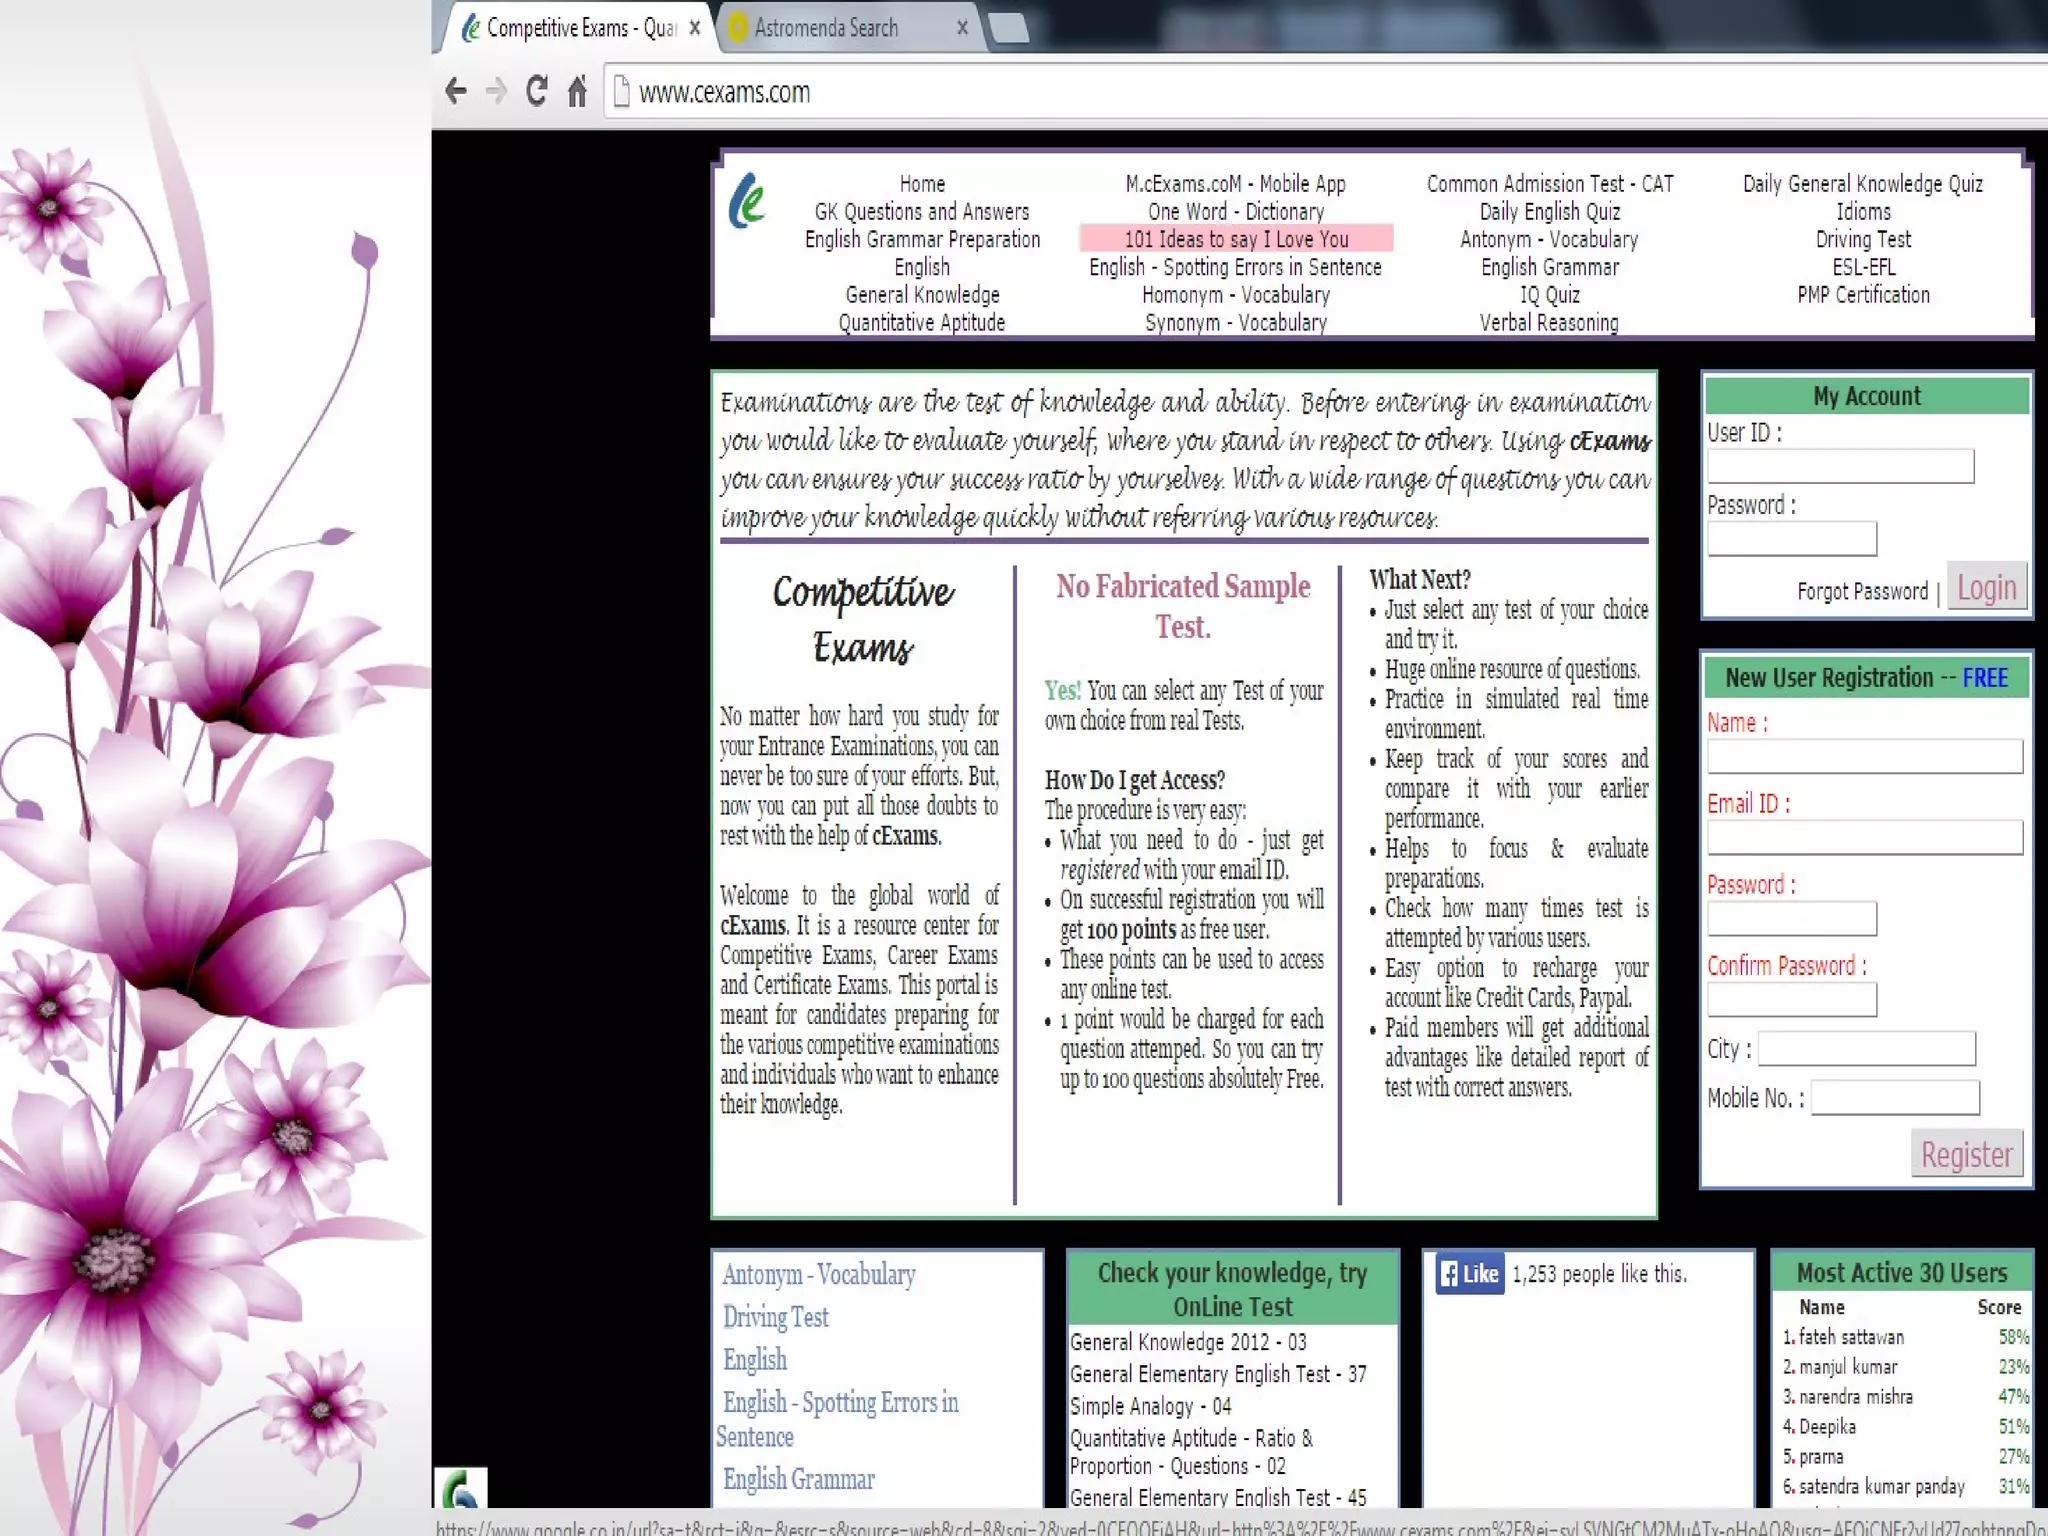Open General Elementary English Test - 37
The height and width of the screenshot is (1536, 2048).
pyautogui.click(x=1218, y=1374)
